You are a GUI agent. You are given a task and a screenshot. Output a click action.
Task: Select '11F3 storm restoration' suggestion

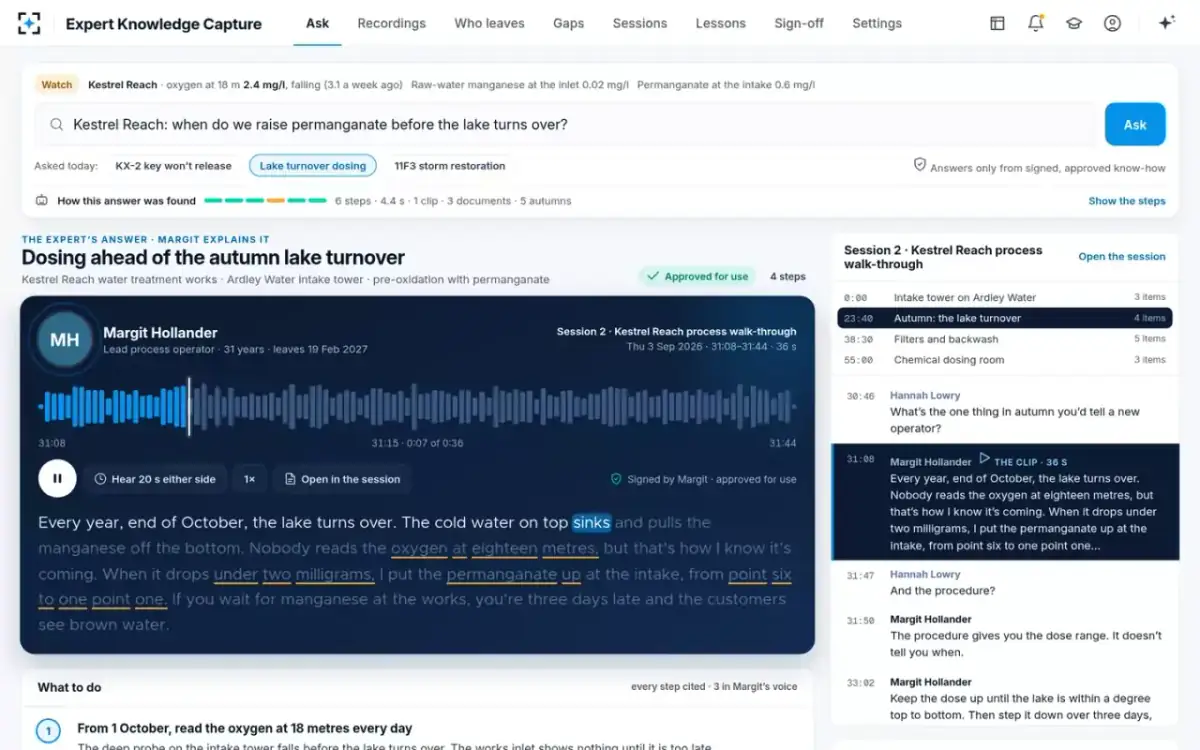(x=450, y=166)
